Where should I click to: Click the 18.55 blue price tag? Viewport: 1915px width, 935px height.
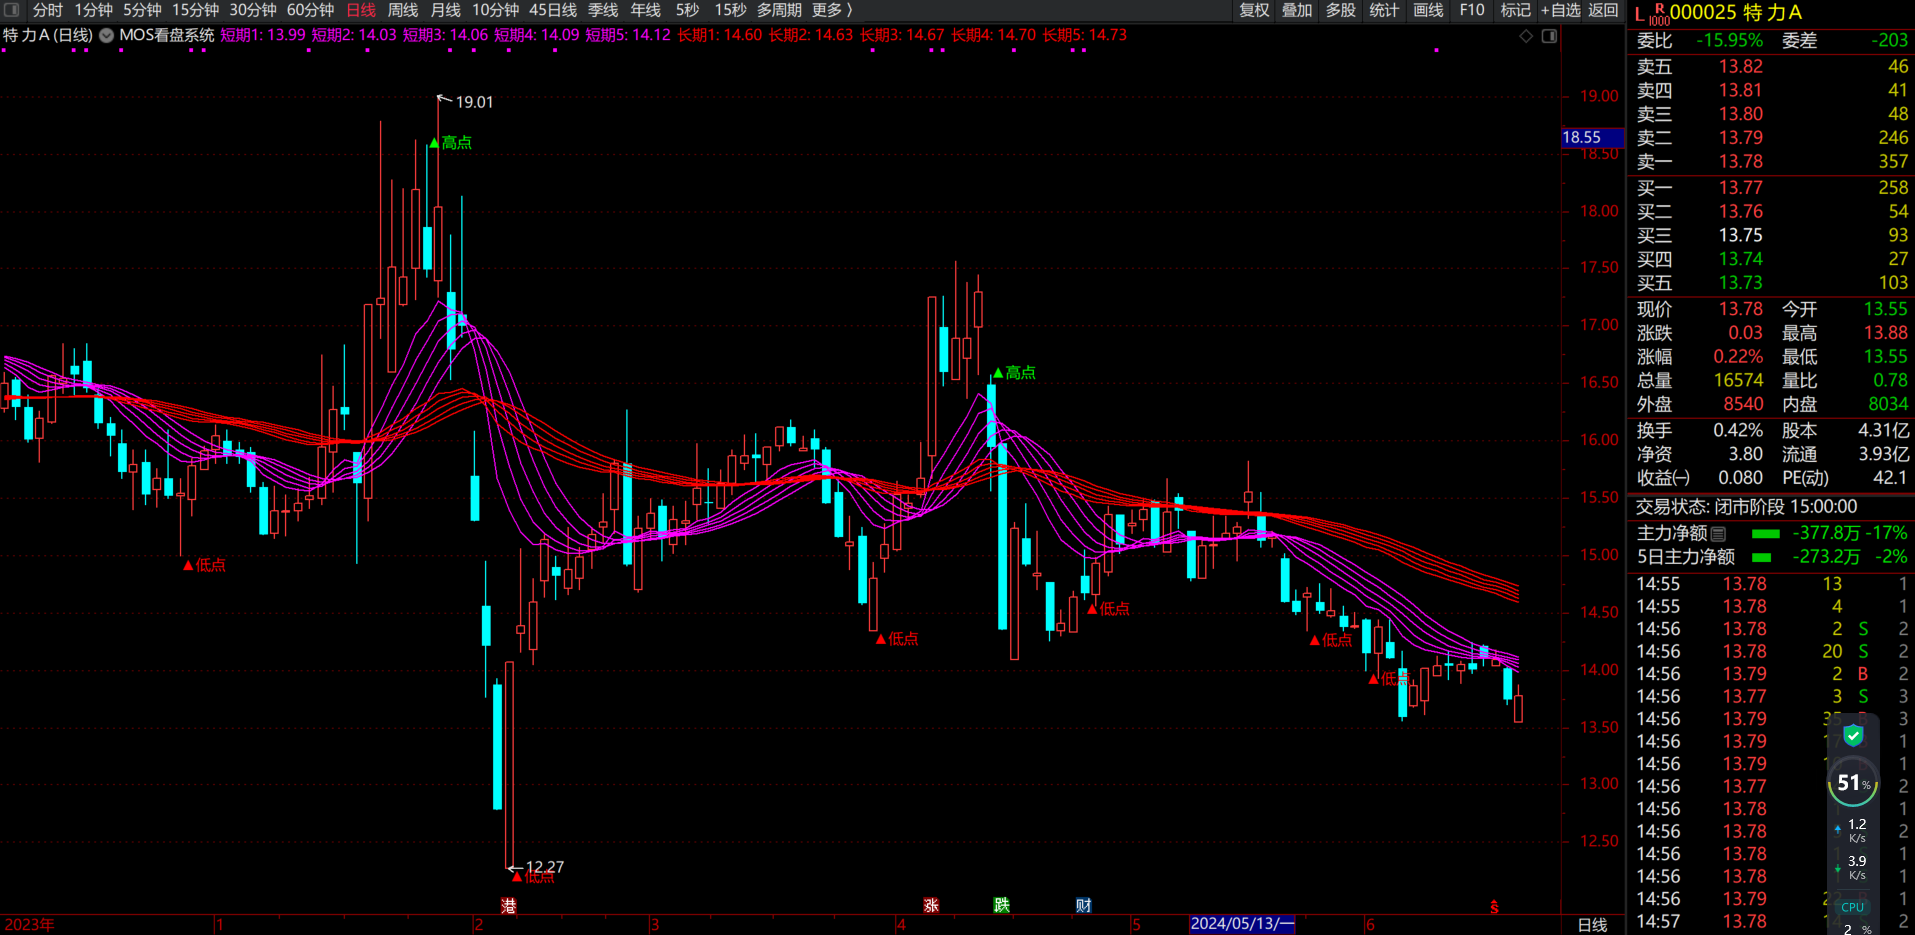(x=1592, y=137)
